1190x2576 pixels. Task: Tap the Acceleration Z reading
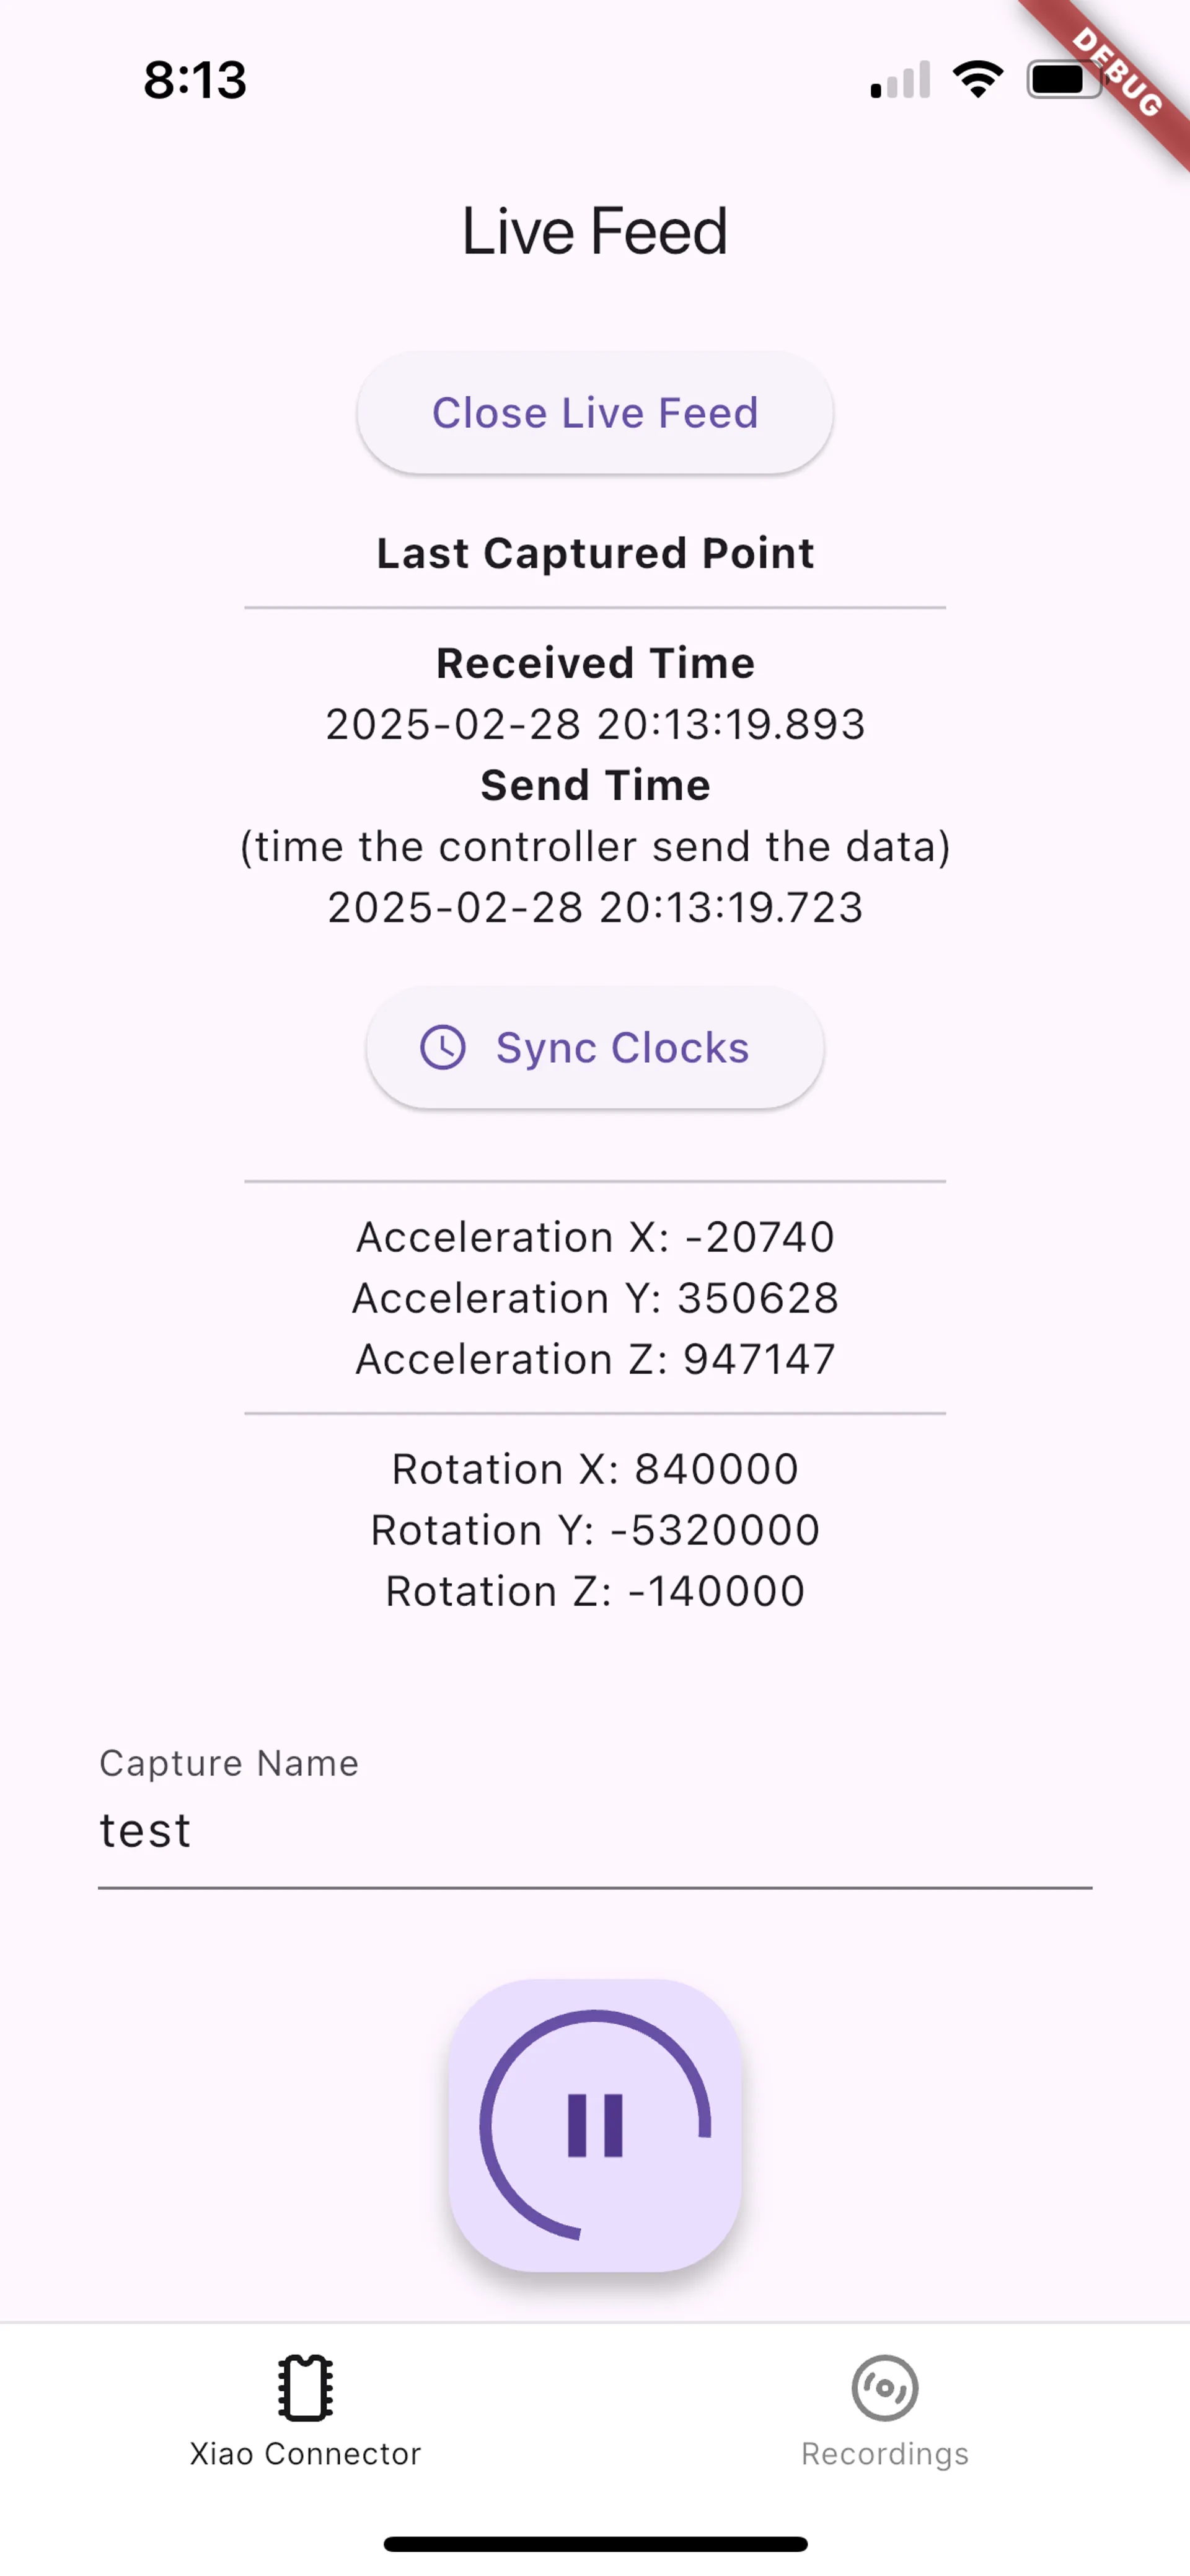(x=595, y=1359)
